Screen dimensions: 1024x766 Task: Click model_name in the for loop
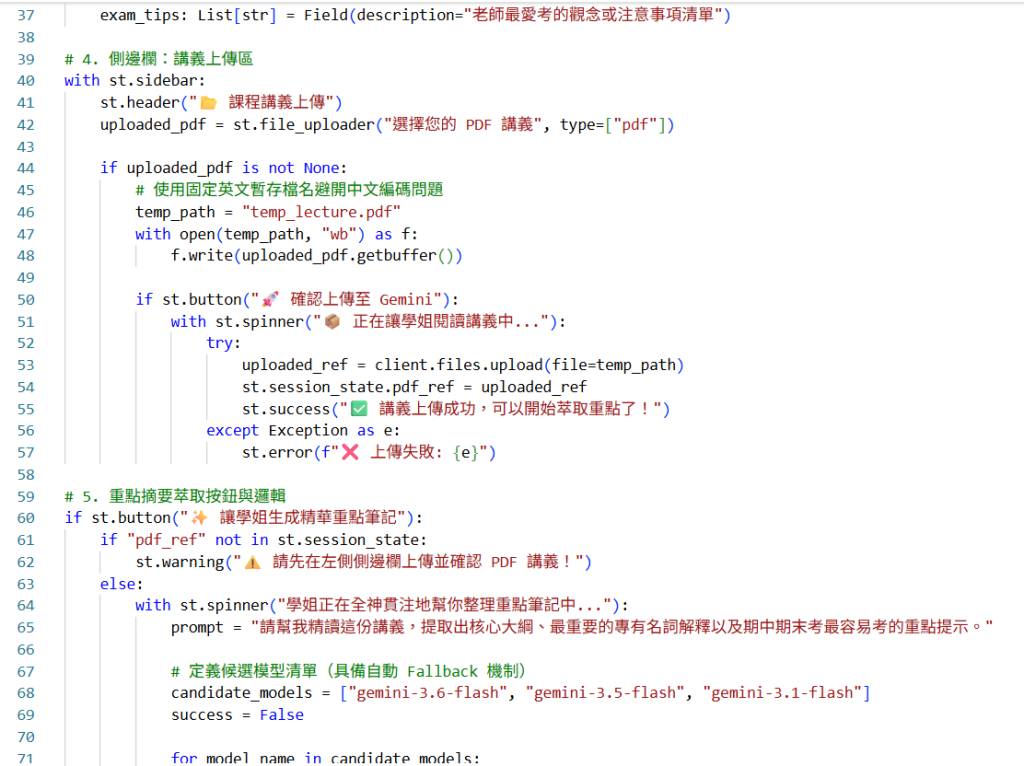[x=250, y=758]
